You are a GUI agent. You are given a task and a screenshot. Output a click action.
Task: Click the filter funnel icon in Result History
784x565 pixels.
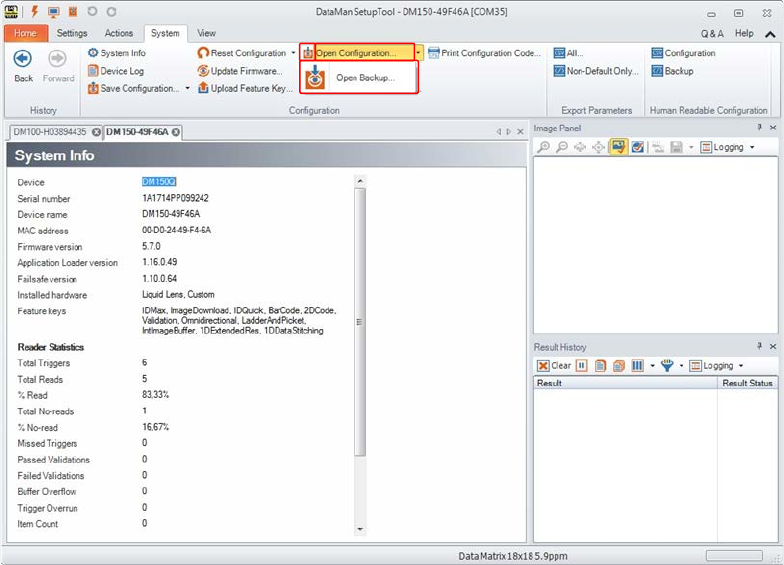[x=667, y=366]
